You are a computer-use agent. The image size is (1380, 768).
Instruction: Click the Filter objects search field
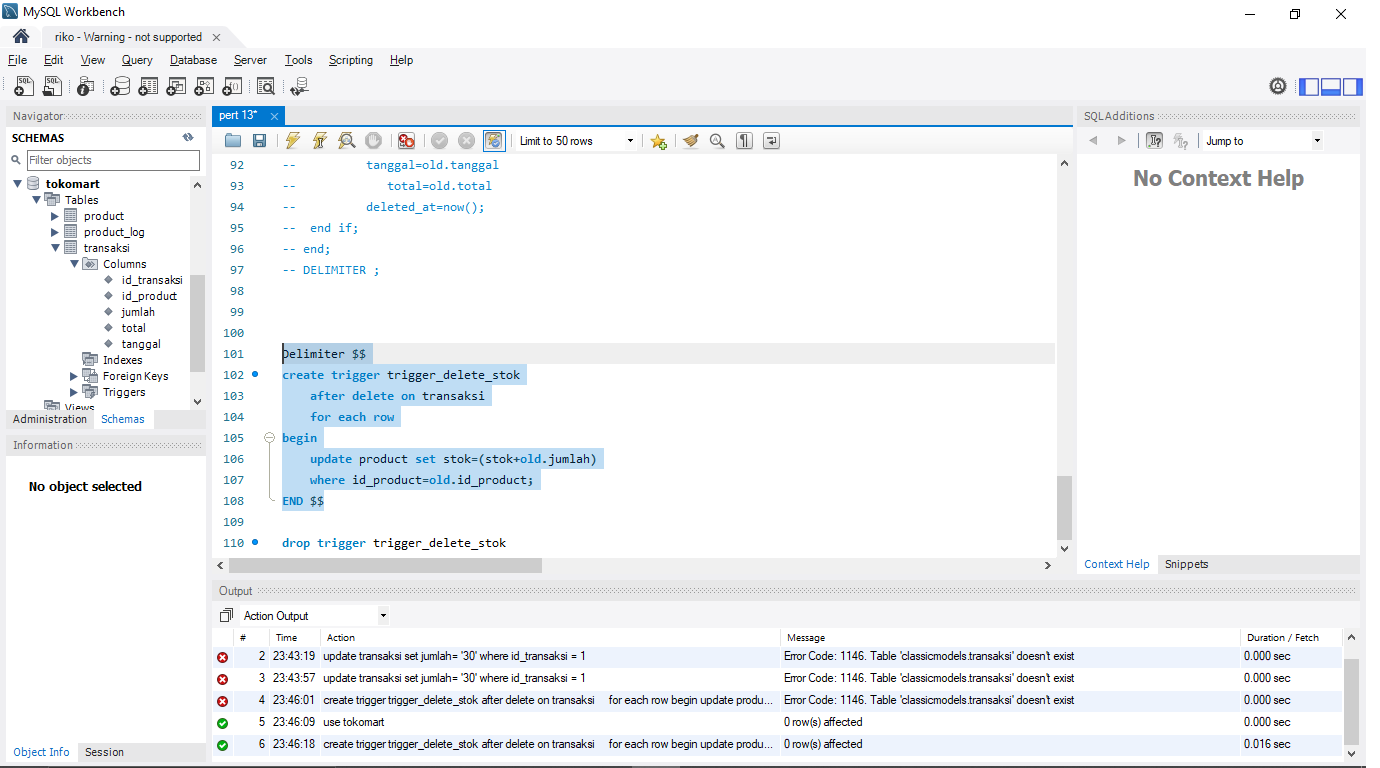coord(113,160)
